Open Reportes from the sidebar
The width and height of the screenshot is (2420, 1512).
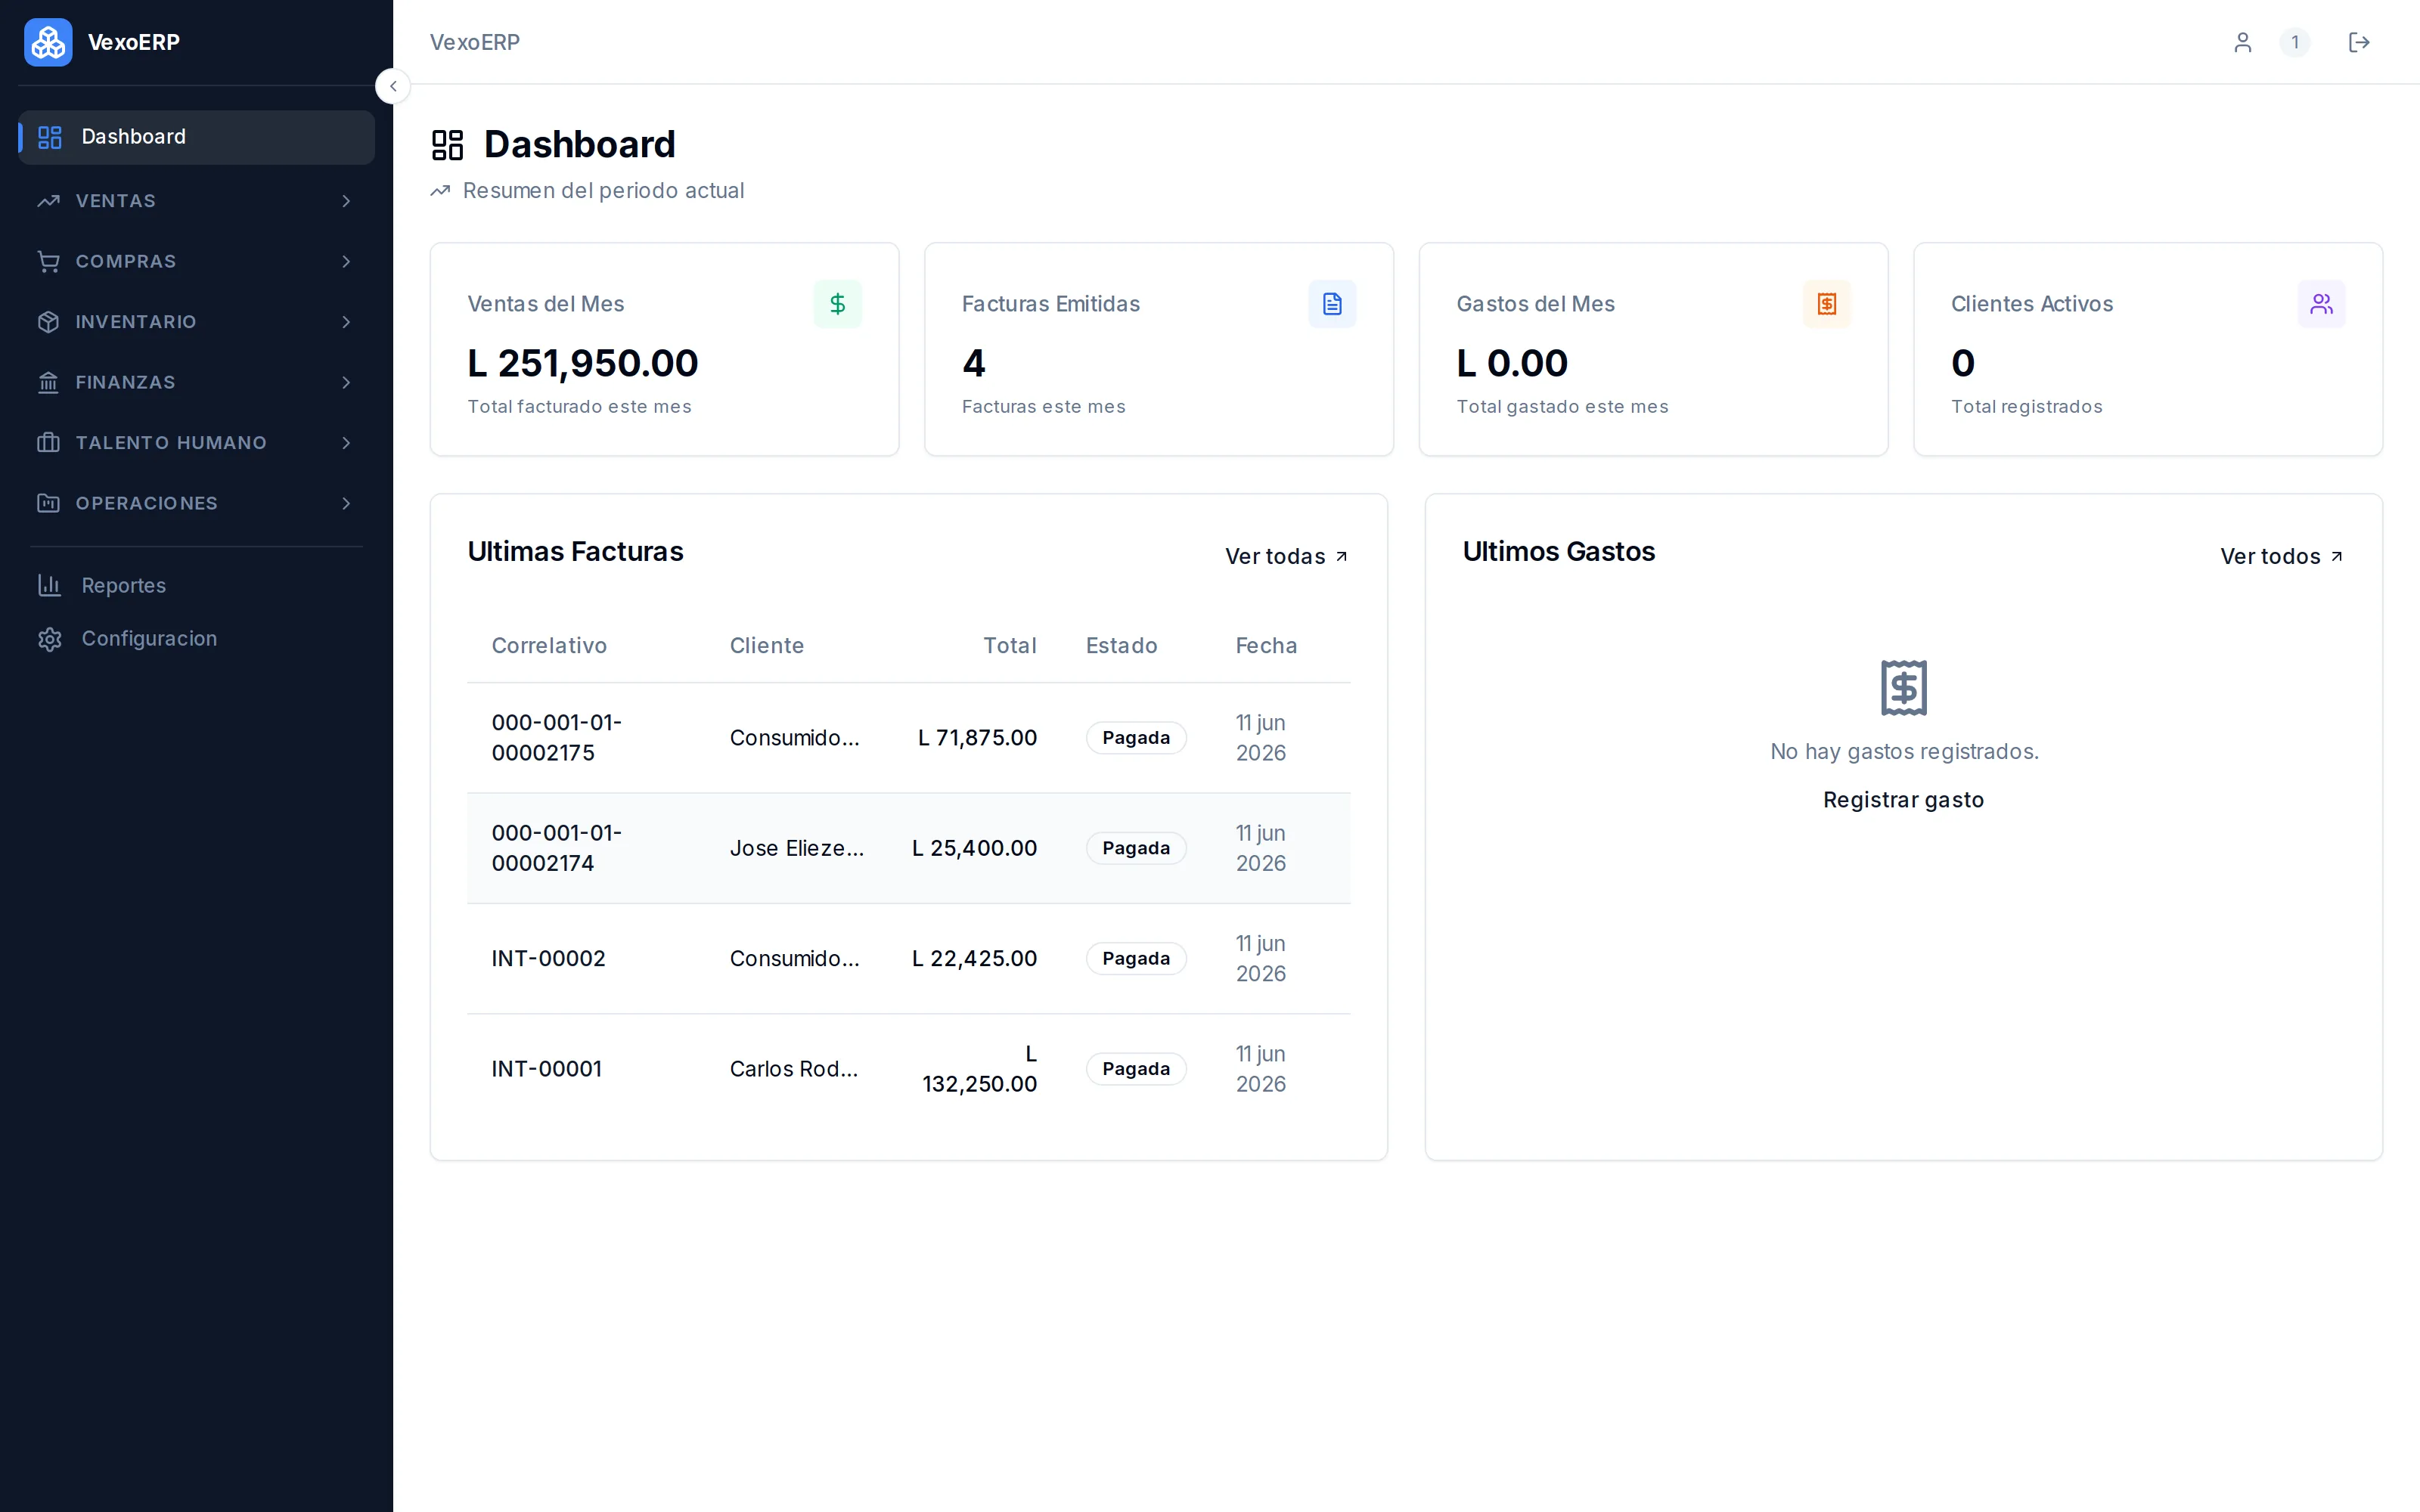pos(196,585)
